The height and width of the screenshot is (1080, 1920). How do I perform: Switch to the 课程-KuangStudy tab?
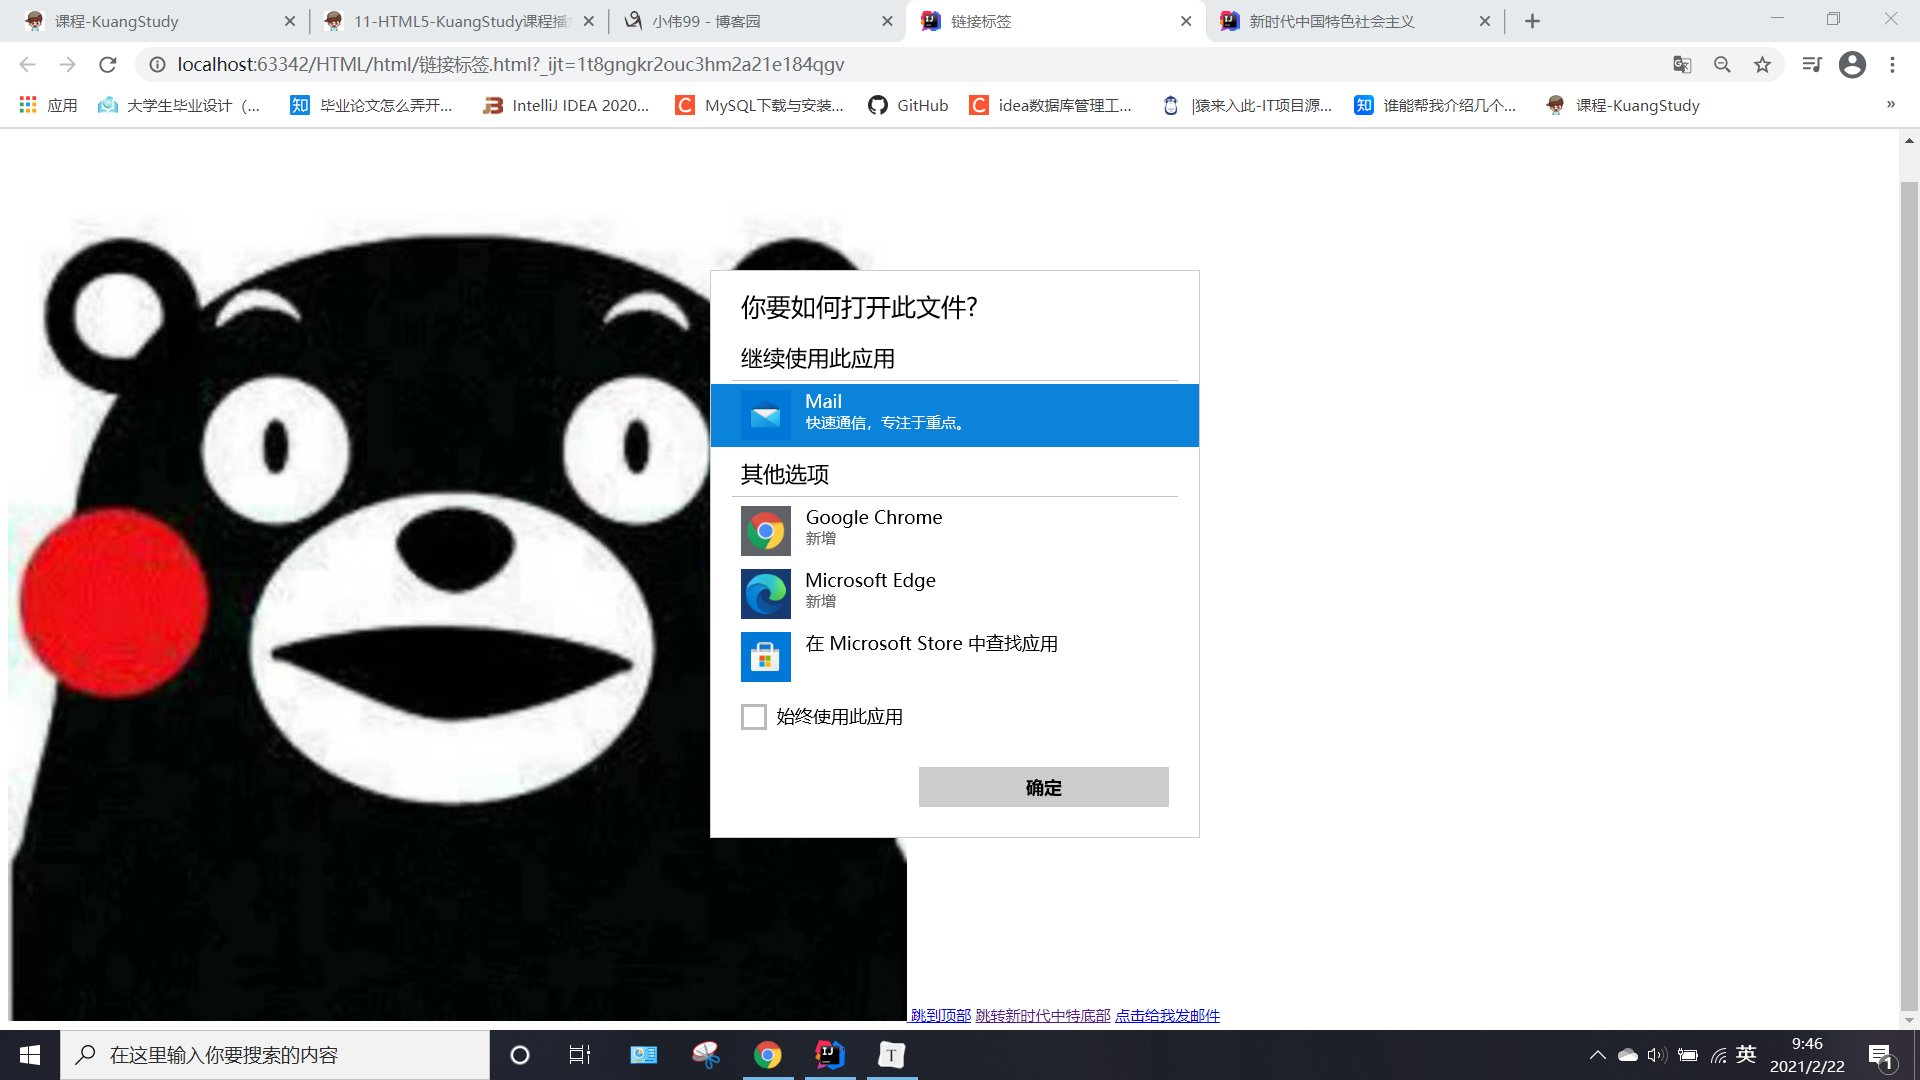(150, 21)
